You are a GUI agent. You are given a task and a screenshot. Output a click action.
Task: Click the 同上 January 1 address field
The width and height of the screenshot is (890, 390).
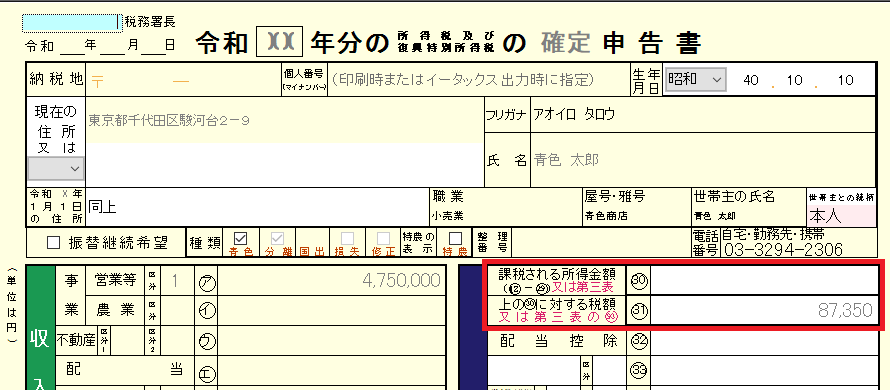(258, 207)
